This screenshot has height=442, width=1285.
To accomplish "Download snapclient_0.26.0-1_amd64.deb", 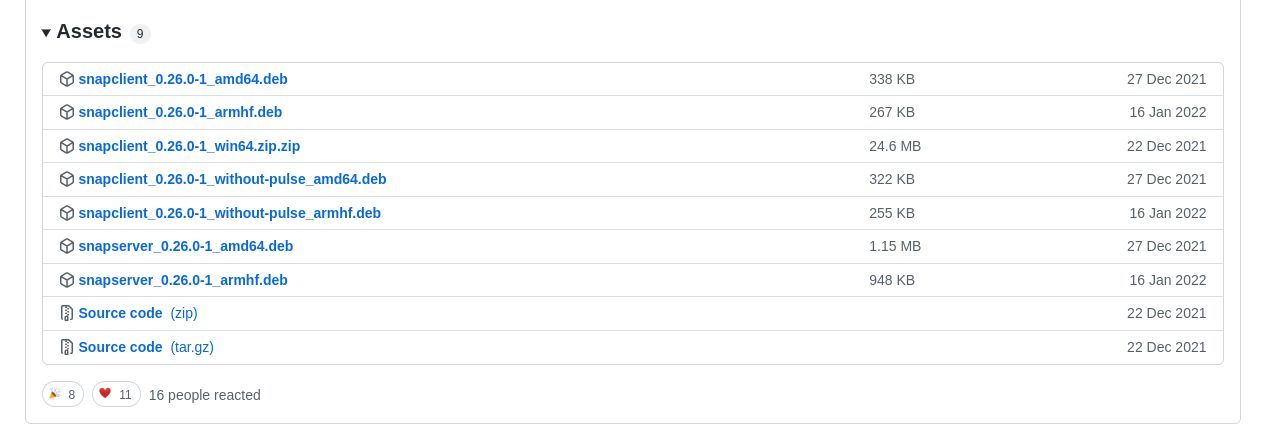I will [183, 79].
